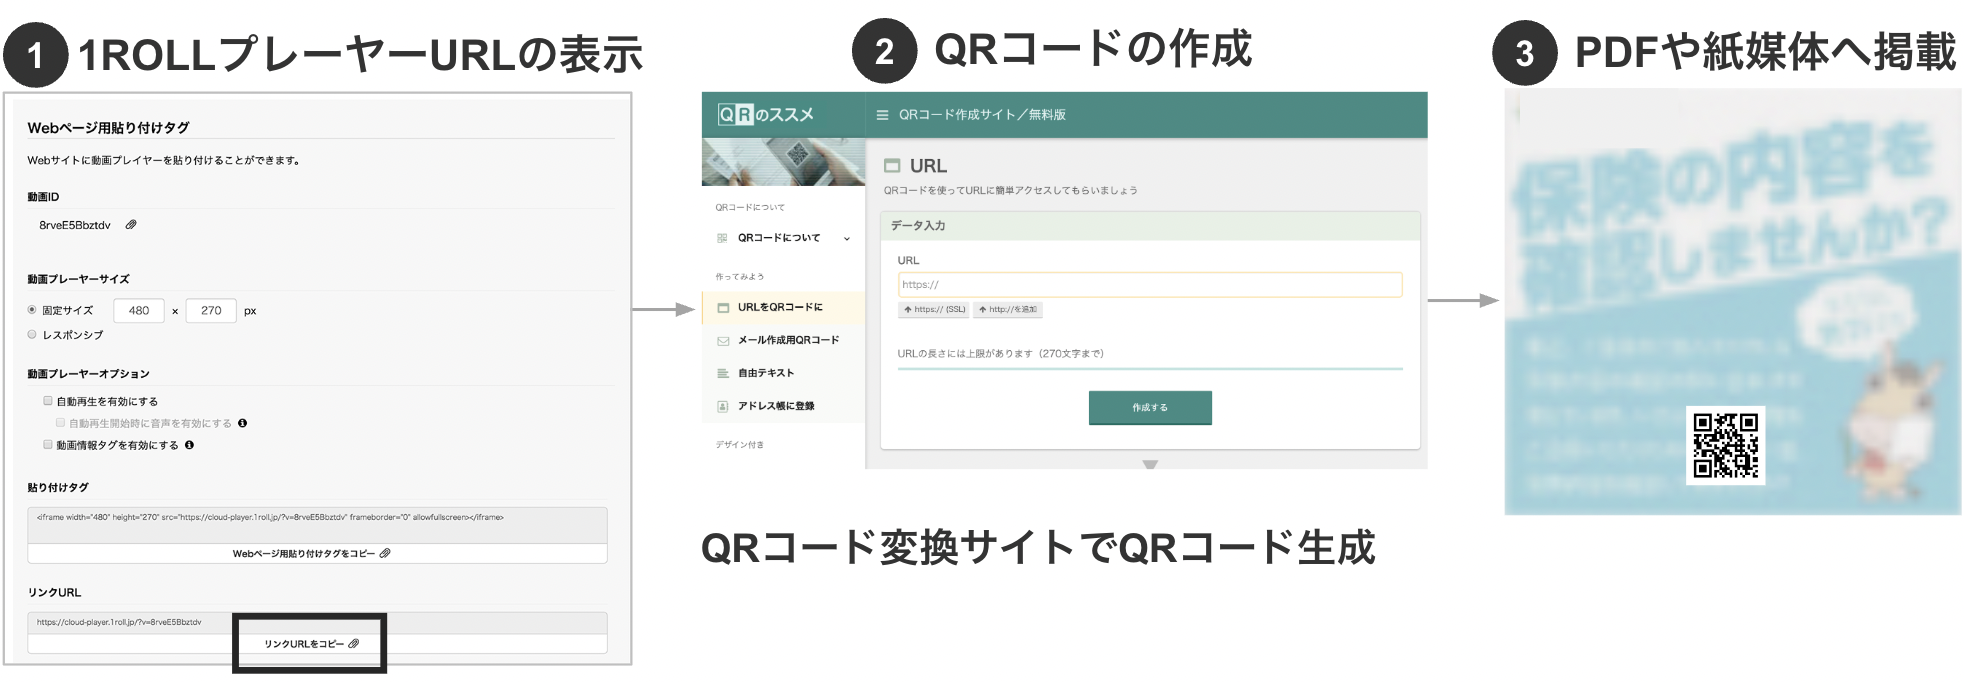1964x682 pixels.
Task: Click the video ID text 8rveE5Bbztdv
Action: coord(75,225)
